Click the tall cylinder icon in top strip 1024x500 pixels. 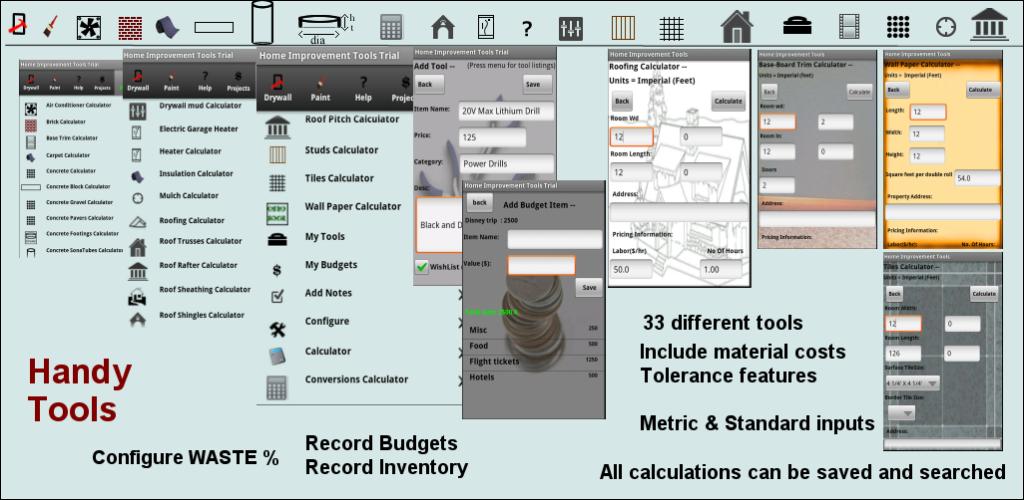(263, 22)
